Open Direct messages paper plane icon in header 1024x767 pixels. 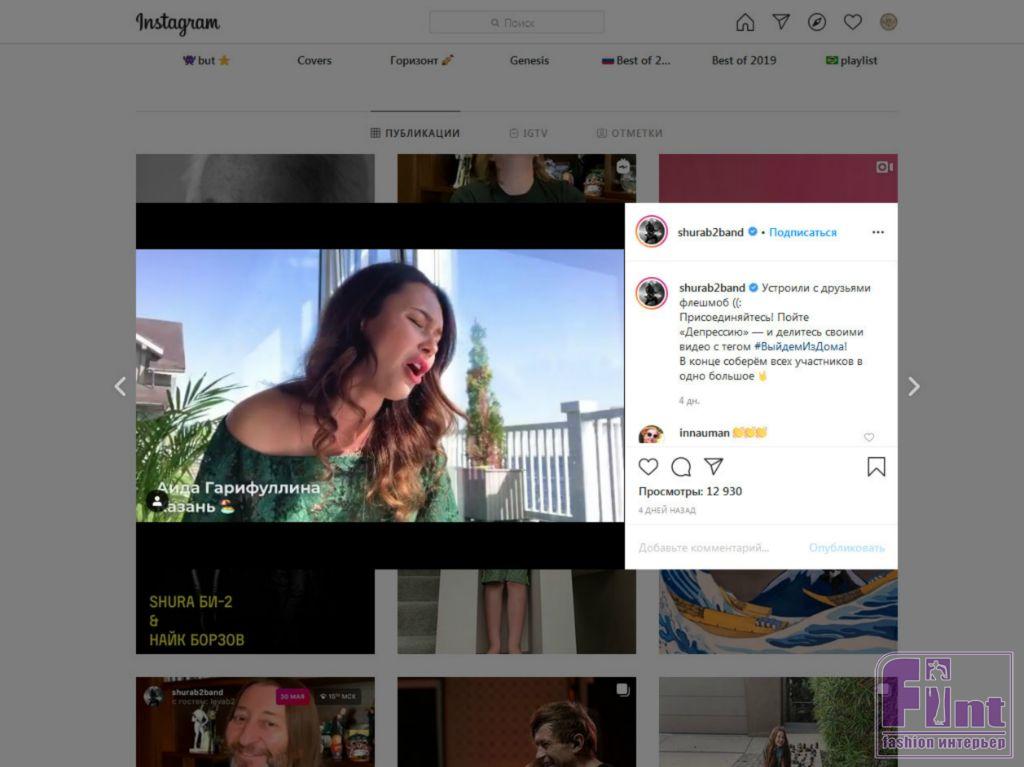tap(781, 22)
